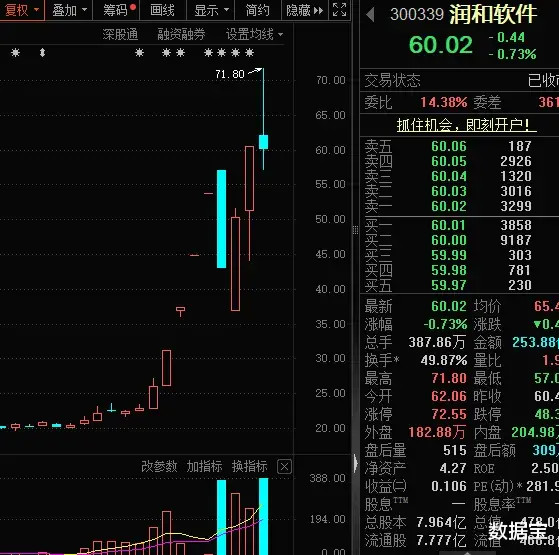Click 换指标 to switch indicator
559x555 pixels.
250,466
